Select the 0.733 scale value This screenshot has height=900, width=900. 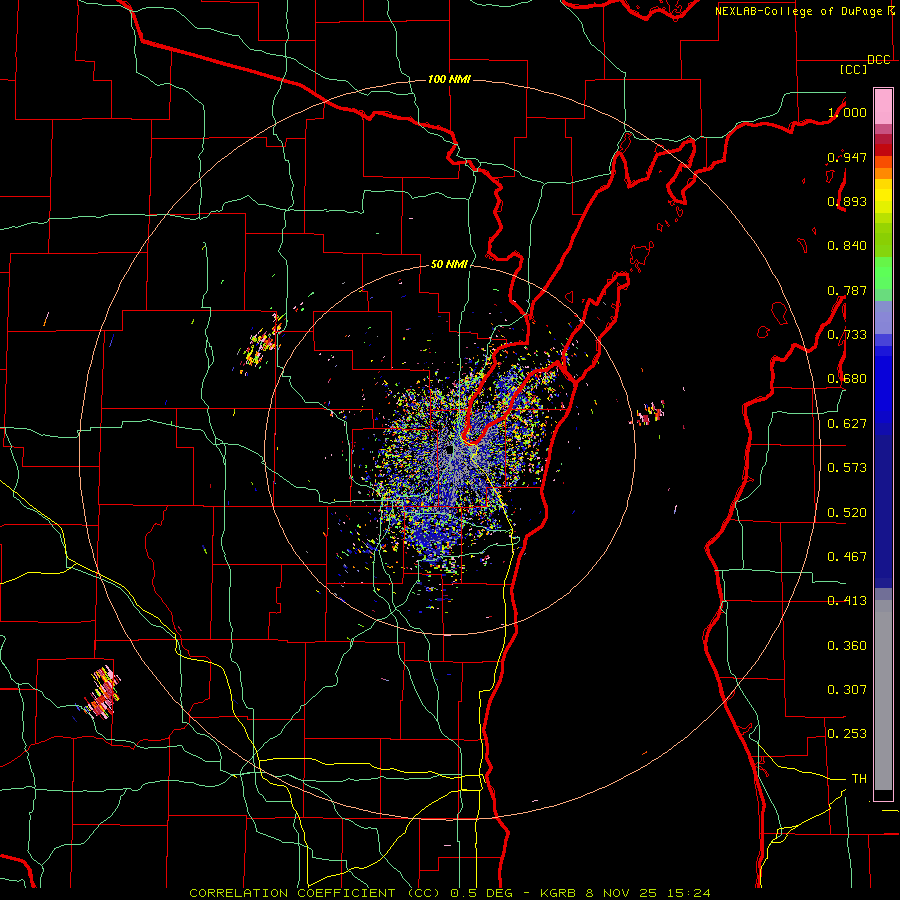pos(847,335)
